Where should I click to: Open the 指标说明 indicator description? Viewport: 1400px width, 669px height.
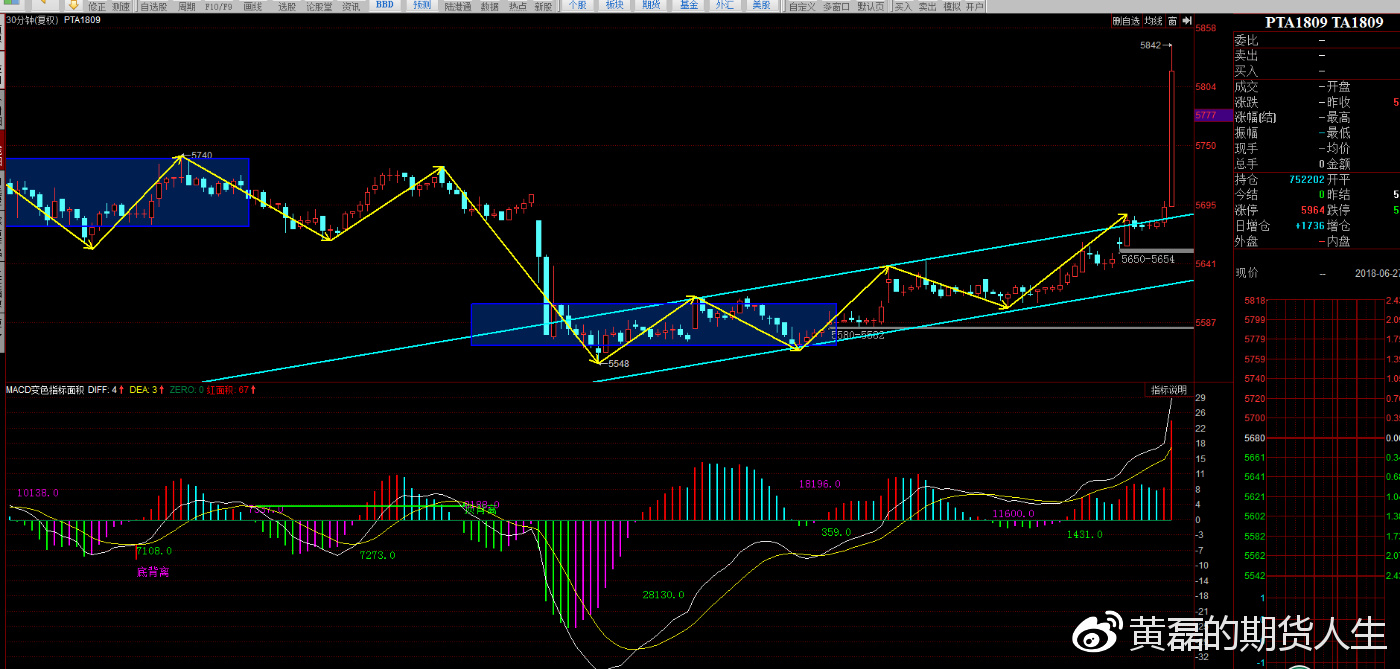(1168, 390)
